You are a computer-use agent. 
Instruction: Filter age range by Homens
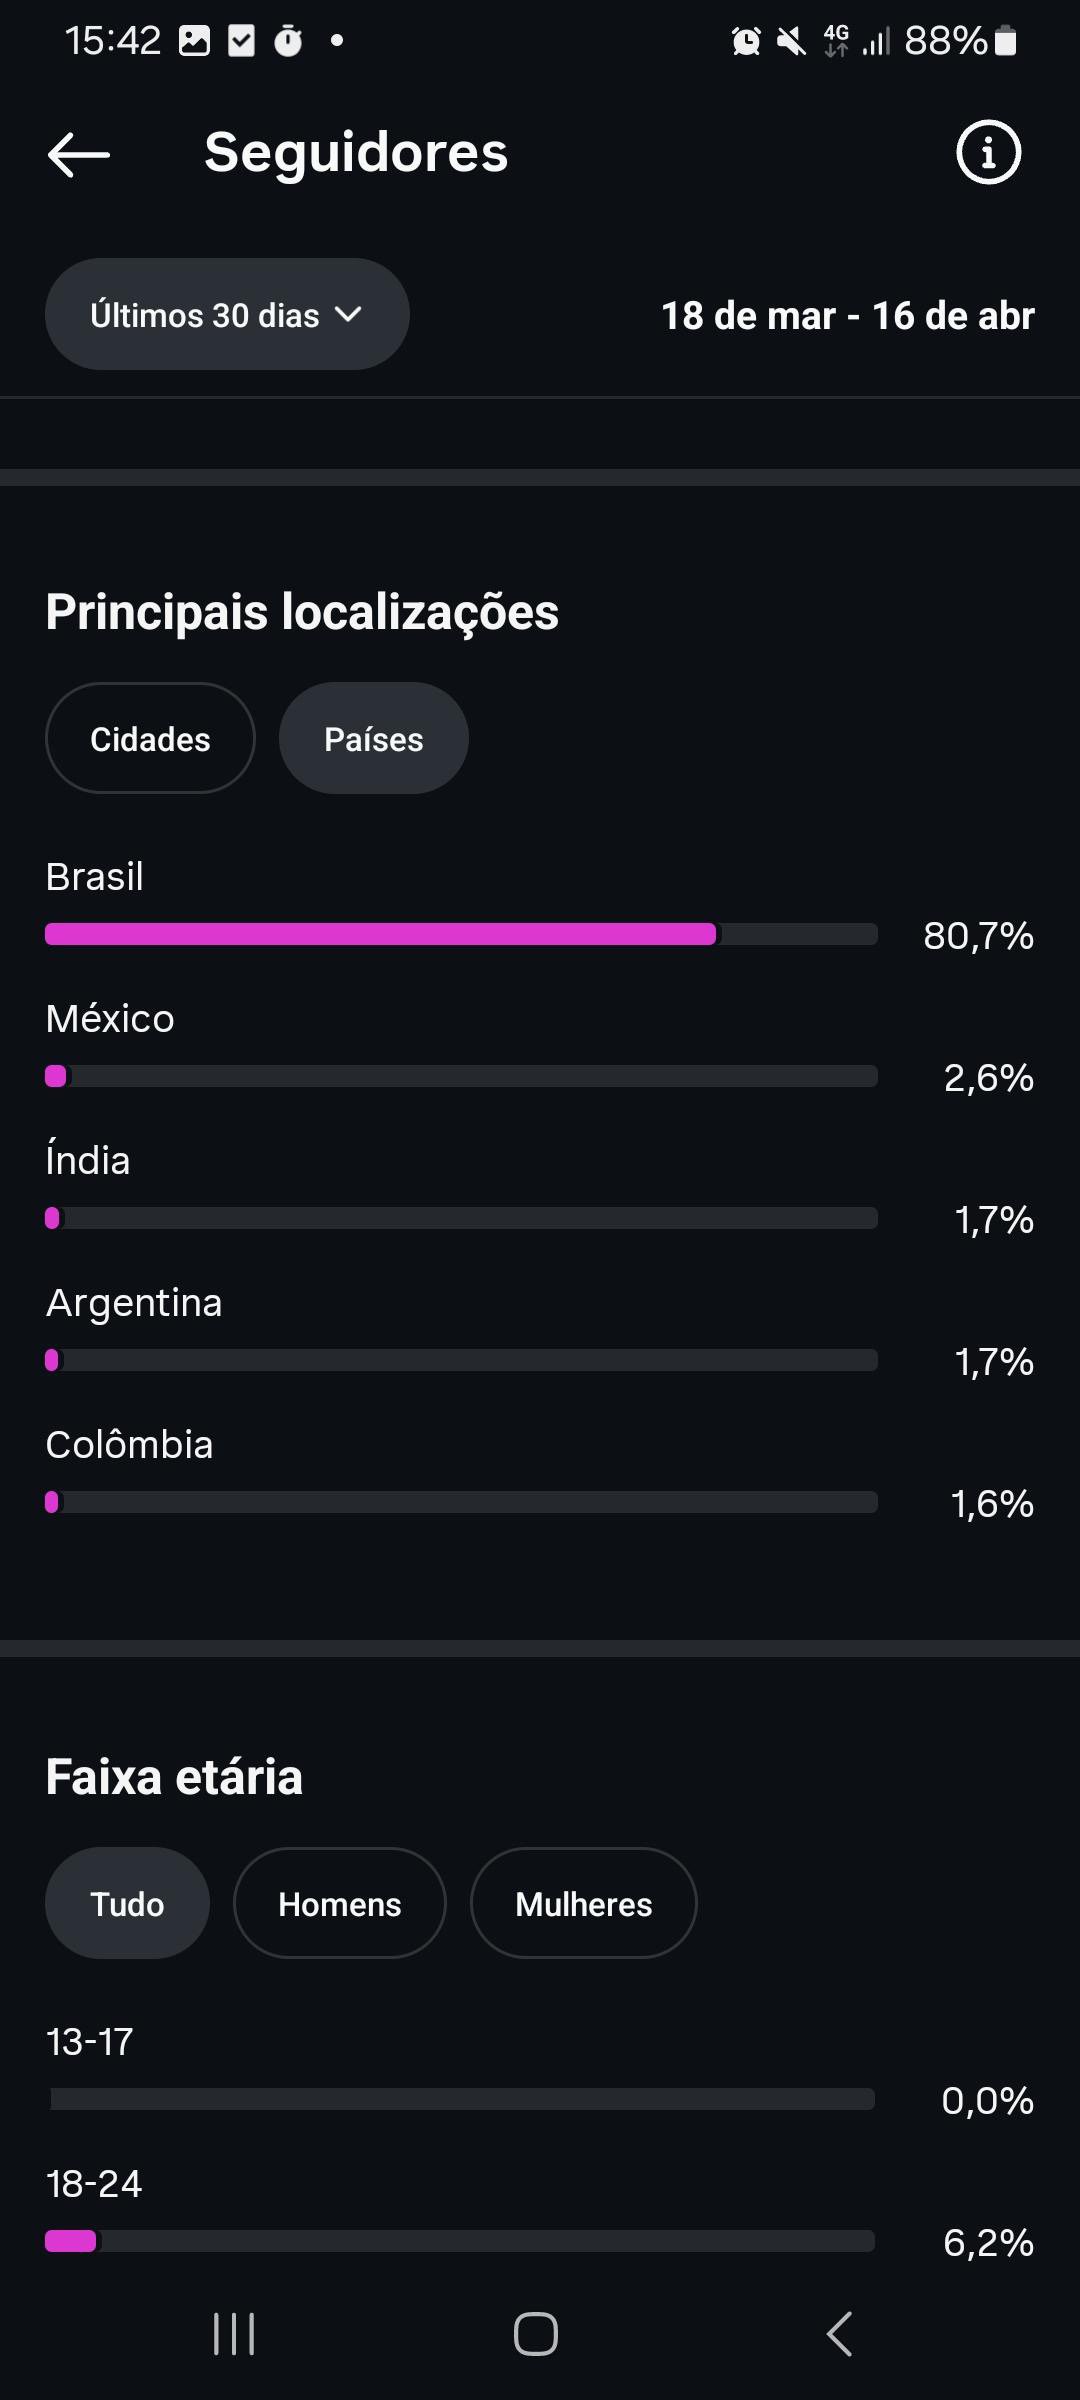point(339,1904)
